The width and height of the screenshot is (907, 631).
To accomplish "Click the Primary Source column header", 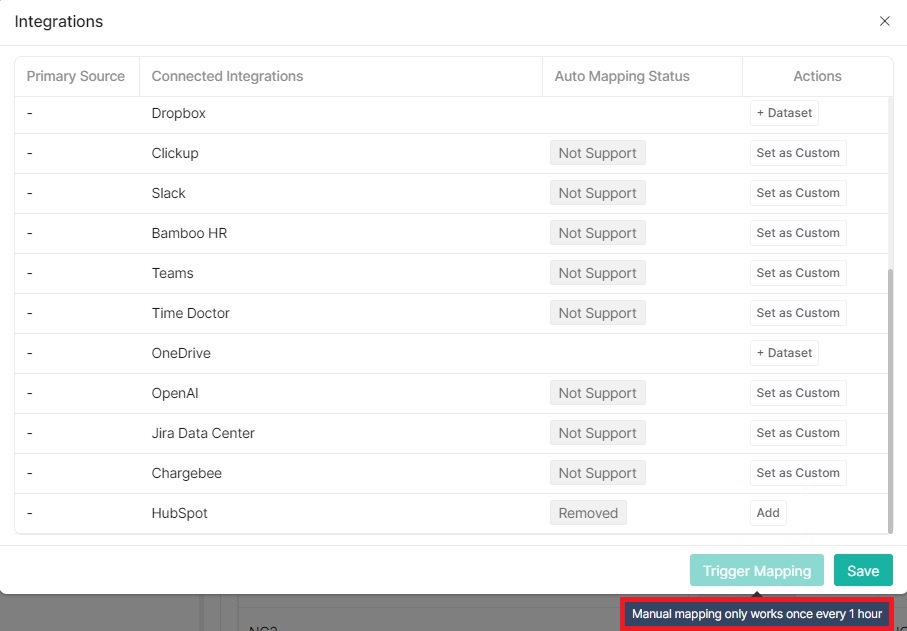I will pyautogui.click(x=75, y=76).
